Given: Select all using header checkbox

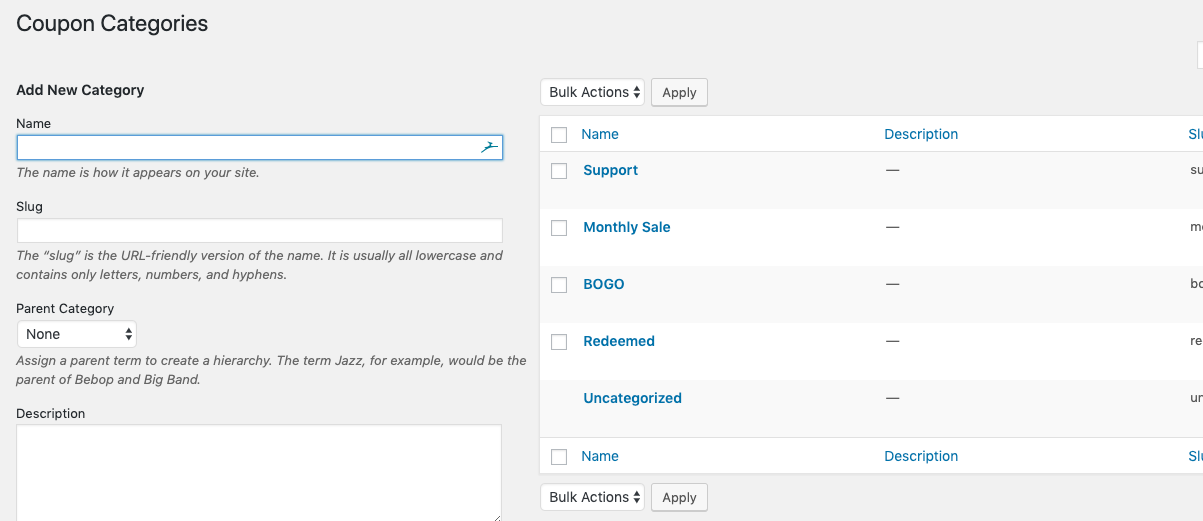Looking at the screenshot, I should (x=559, y=135).
